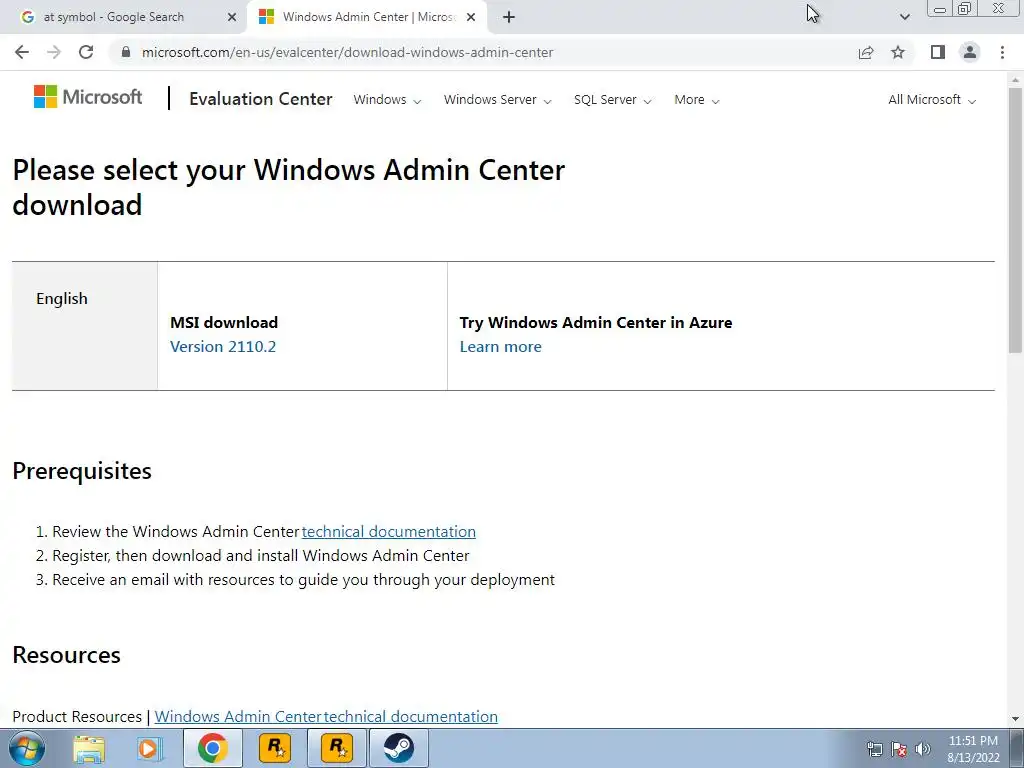
Task: Click the page vertical scrollbar thumb
Action: tap(1015, 221)
